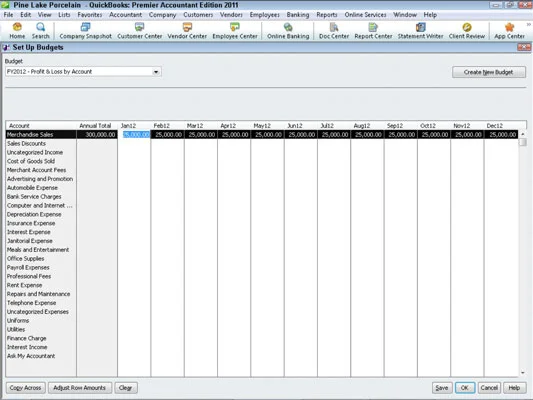Screen dimensions: 533x400
Task: Select the Utilities account
Action: pos(16,329)
